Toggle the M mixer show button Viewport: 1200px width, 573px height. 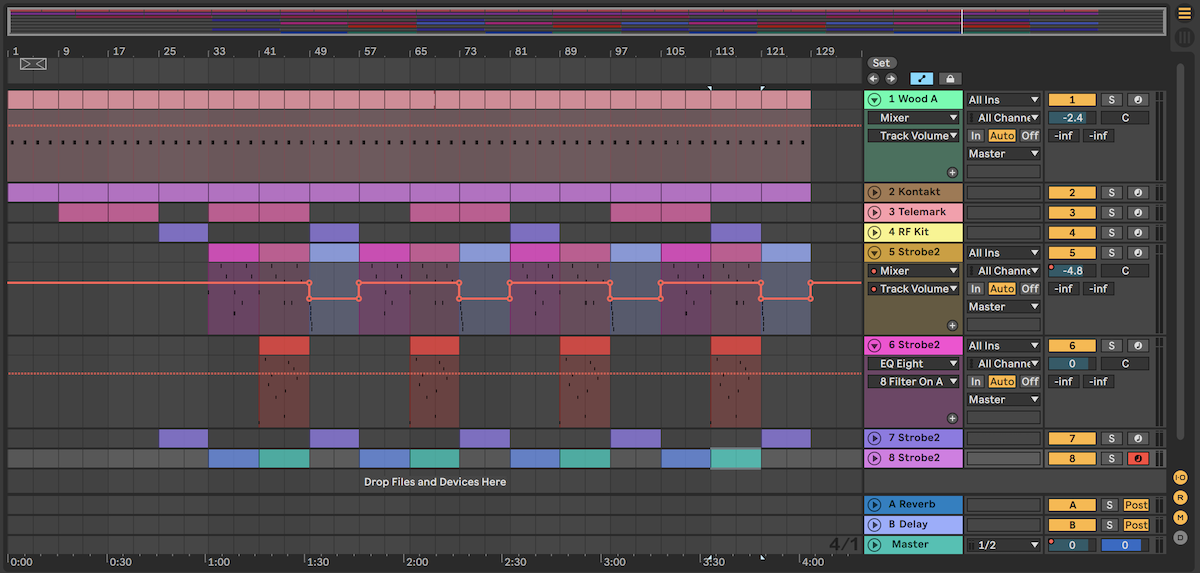coord(1180,518)
